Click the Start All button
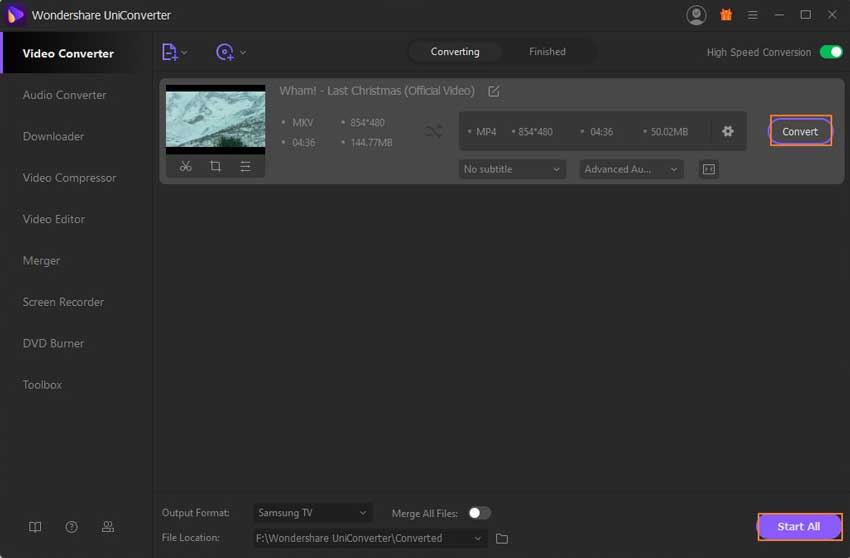The height and width of the screenshot is (558, 850). [x=799, y=527]
